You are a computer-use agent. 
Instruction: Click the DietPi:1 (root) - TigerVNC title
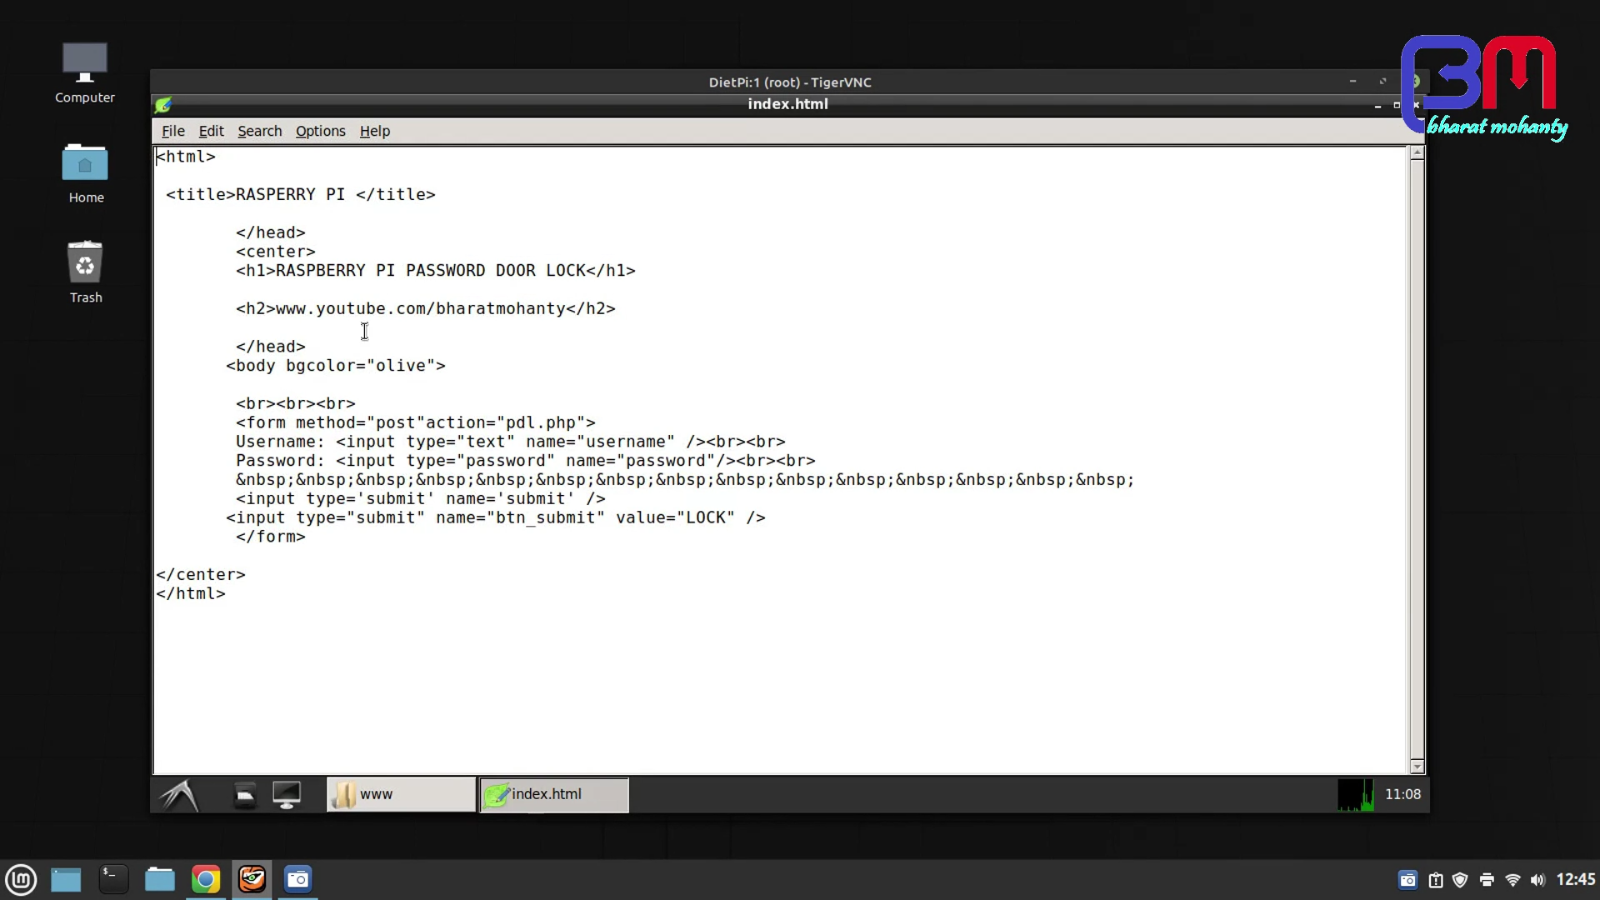tap(790, 82)
